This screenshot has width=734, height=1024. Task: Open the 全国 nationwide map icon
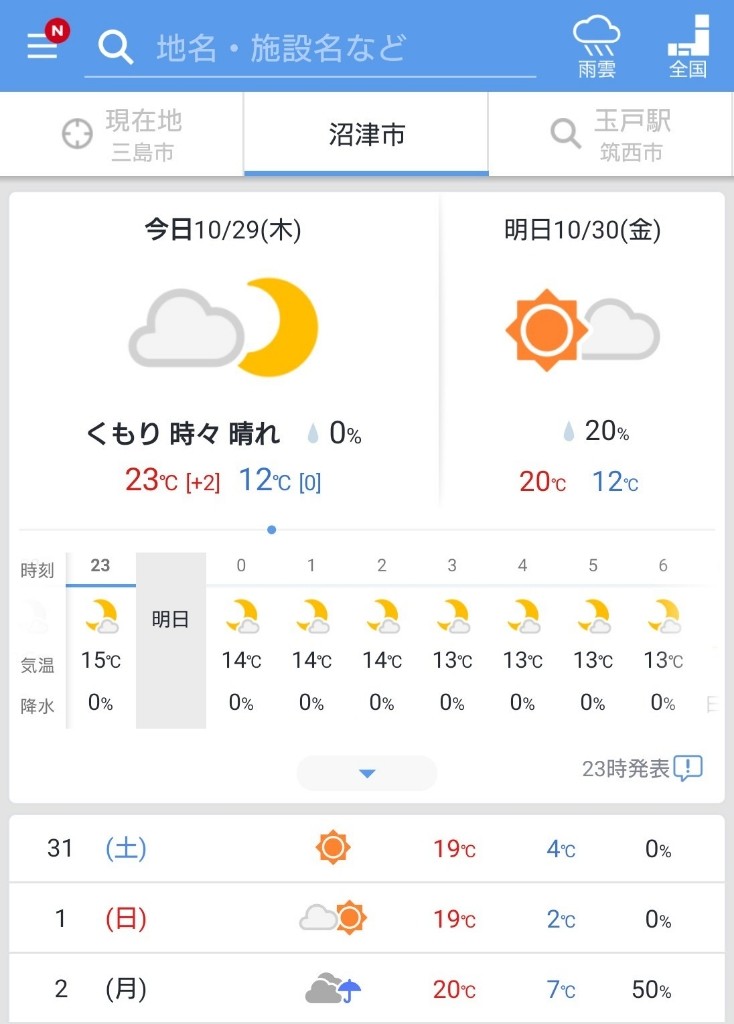(x=688, y=46)
